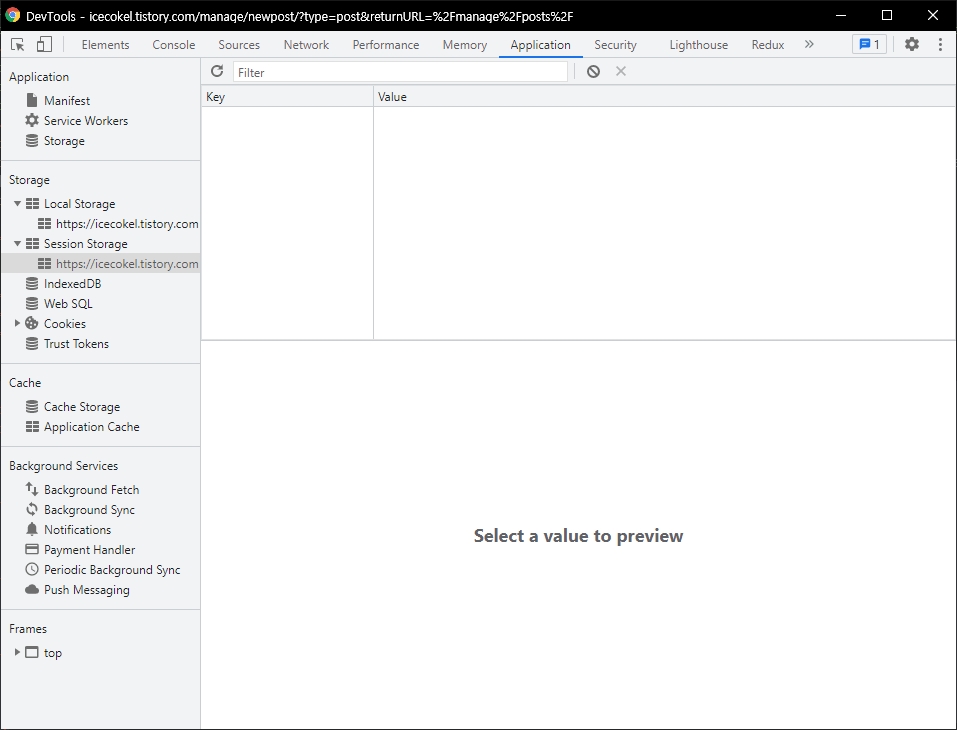Switch to the Console tab
This screenshot has height=730, width=957.
(173, 45)
